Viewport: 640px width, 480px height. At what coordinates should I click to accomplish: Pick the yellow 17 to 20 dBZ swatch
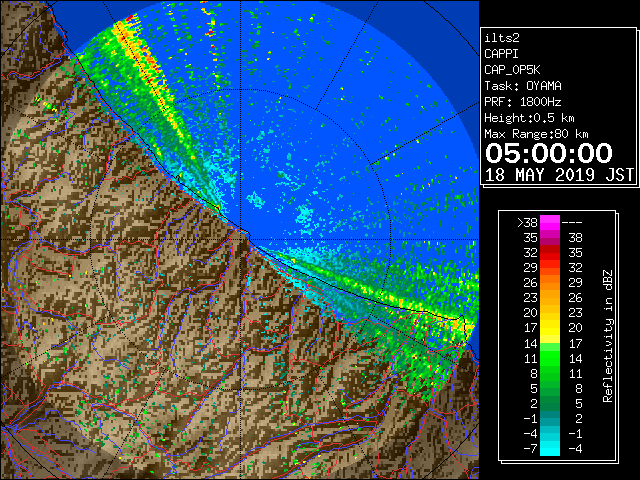point(550,328)
